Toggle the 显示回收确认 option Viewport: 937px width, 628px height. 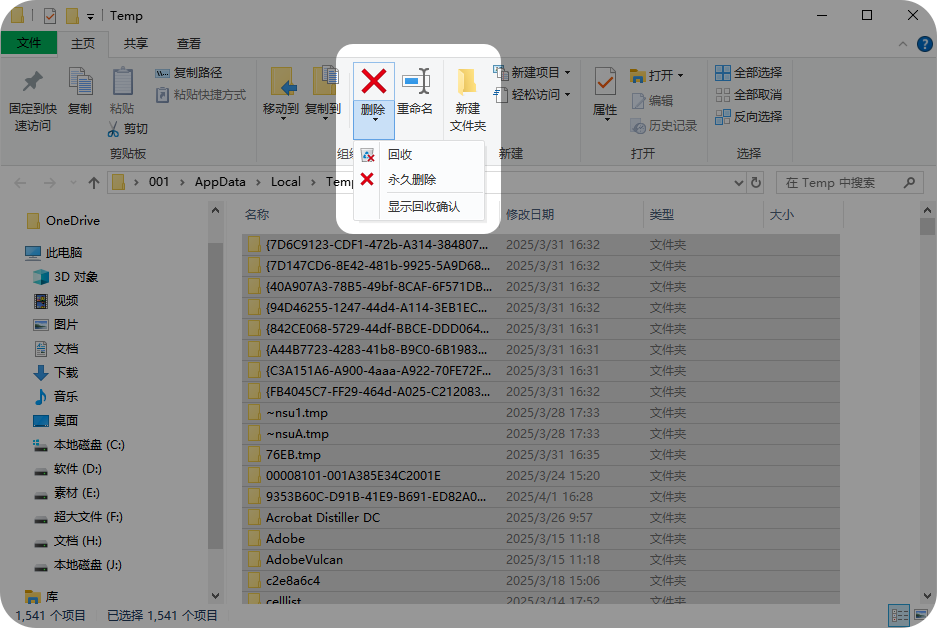coord(423,207)
